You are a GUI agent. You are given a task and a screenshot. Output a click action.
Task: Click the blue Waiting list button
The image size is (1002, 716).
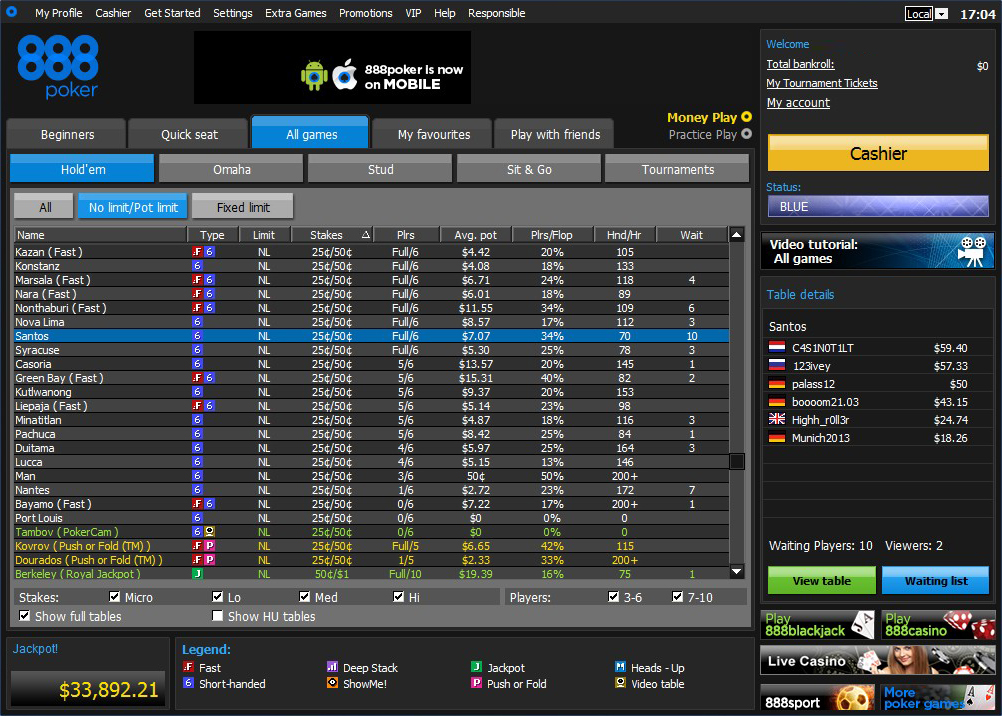click(x=936, y=580)
